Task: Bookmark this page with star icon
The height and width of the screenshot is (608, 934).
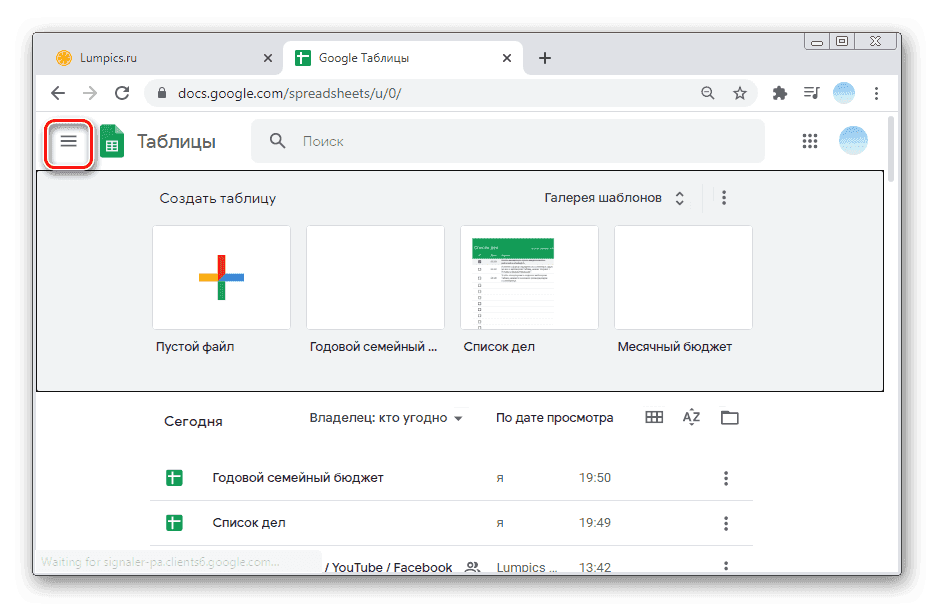Action: 740,93
